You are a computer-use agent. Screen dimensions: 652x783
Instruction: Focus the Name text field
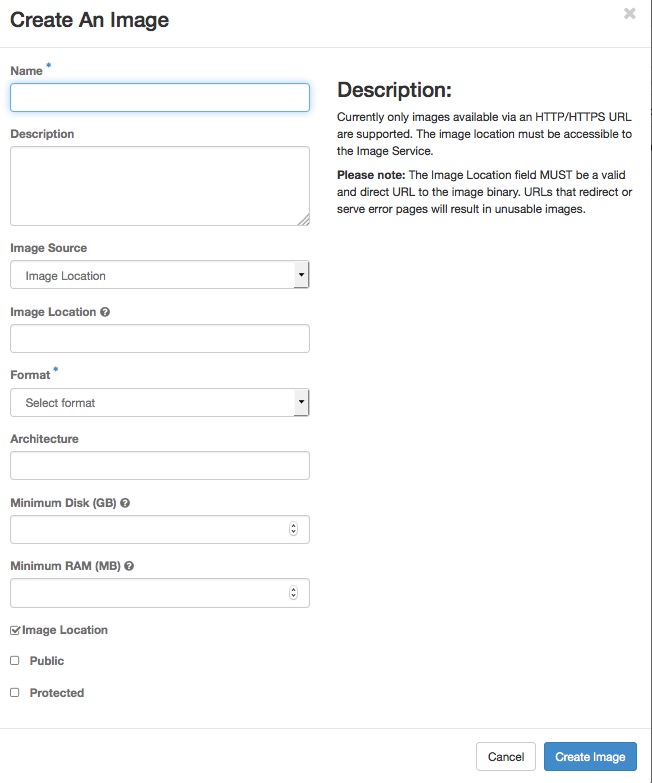(x=160, y=97)
